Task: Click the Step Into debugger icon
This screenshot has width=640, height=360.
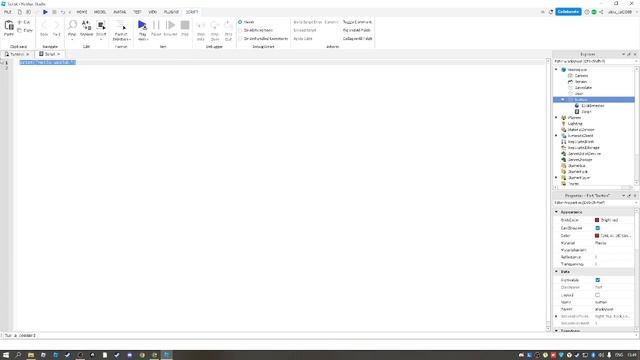Action: pyautogui.click(x=200, y=26)
